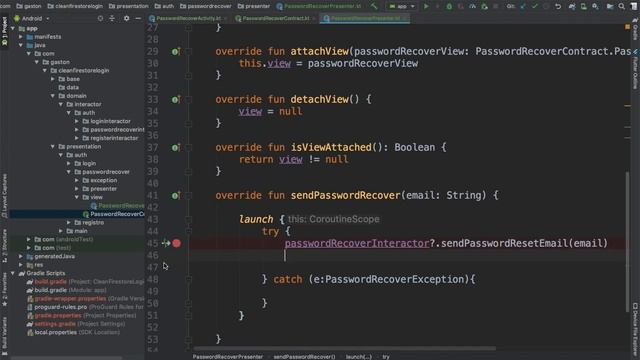Open the Structure tool window tab
This screenshot has height=360, width=640.
(4, 245)
